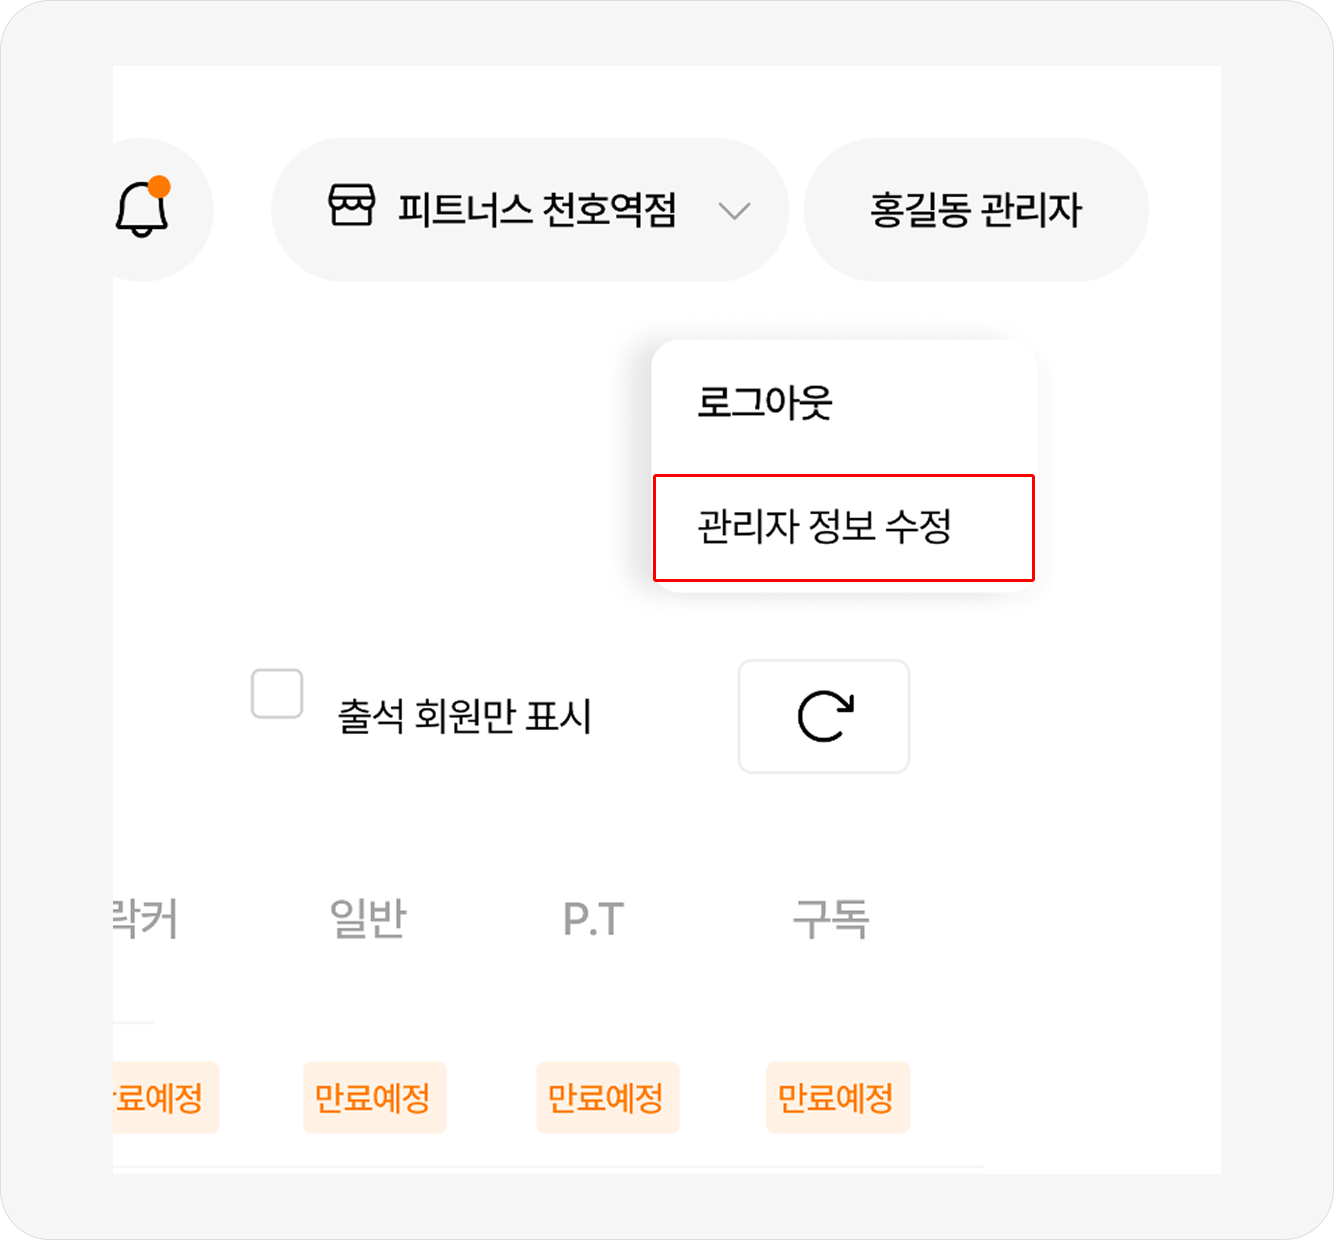Expand the branch selector chevron

pyautogui.click(x=735, y=211)
